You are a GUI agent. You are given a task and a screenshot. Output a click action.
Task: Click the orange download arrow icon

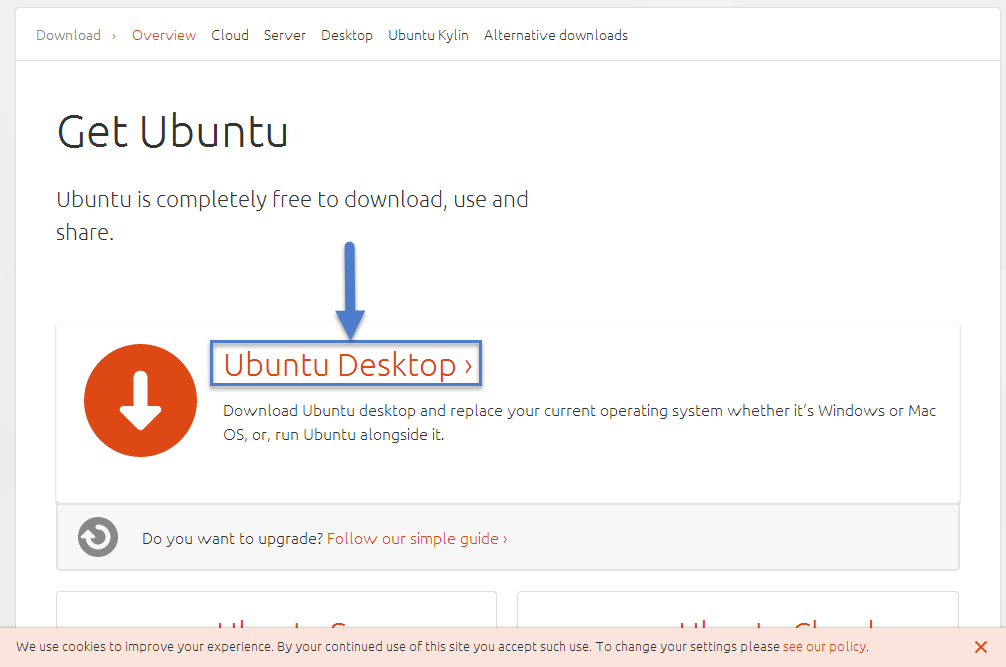pyautogui.click(x=141, y=400)
